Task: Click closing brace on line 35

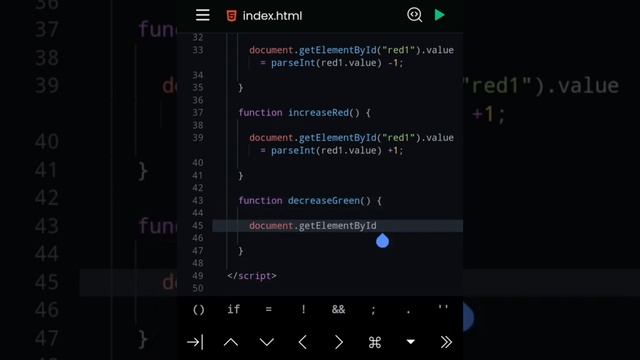Action: [x=241, y=88]
